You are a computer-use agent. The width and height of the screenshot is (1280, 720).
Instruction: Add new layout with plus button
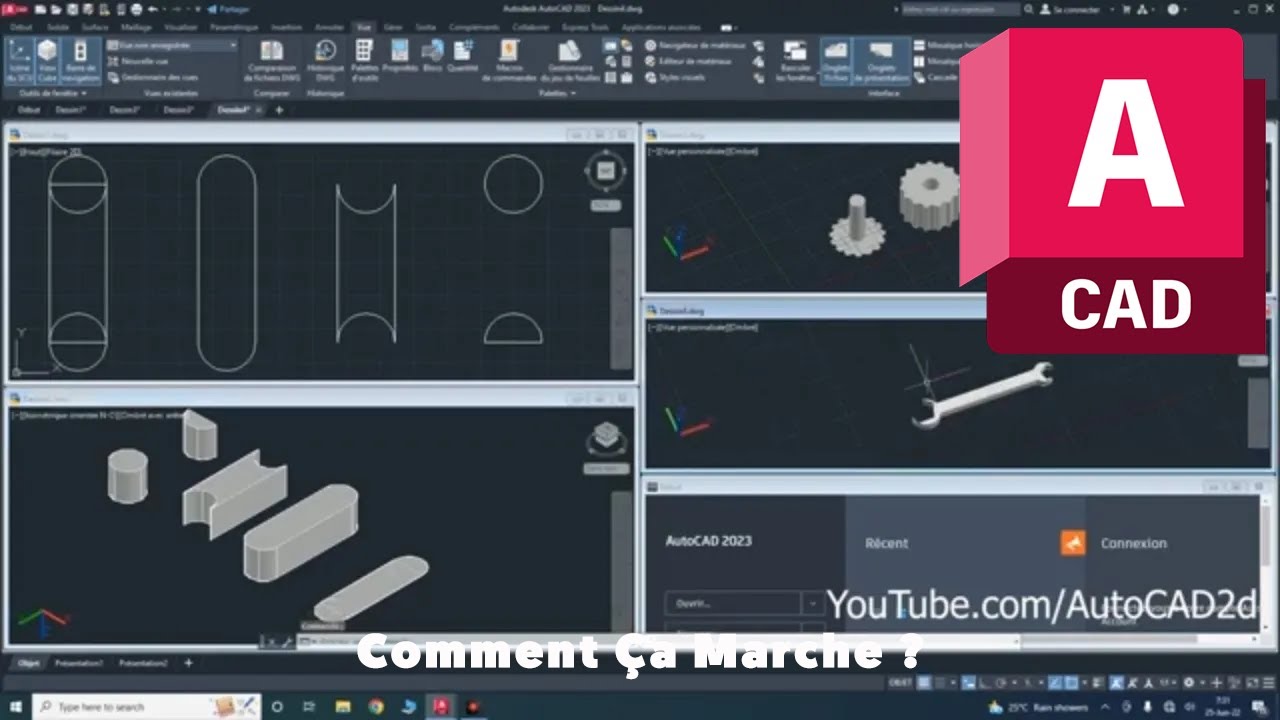click(x=188, y=662)
